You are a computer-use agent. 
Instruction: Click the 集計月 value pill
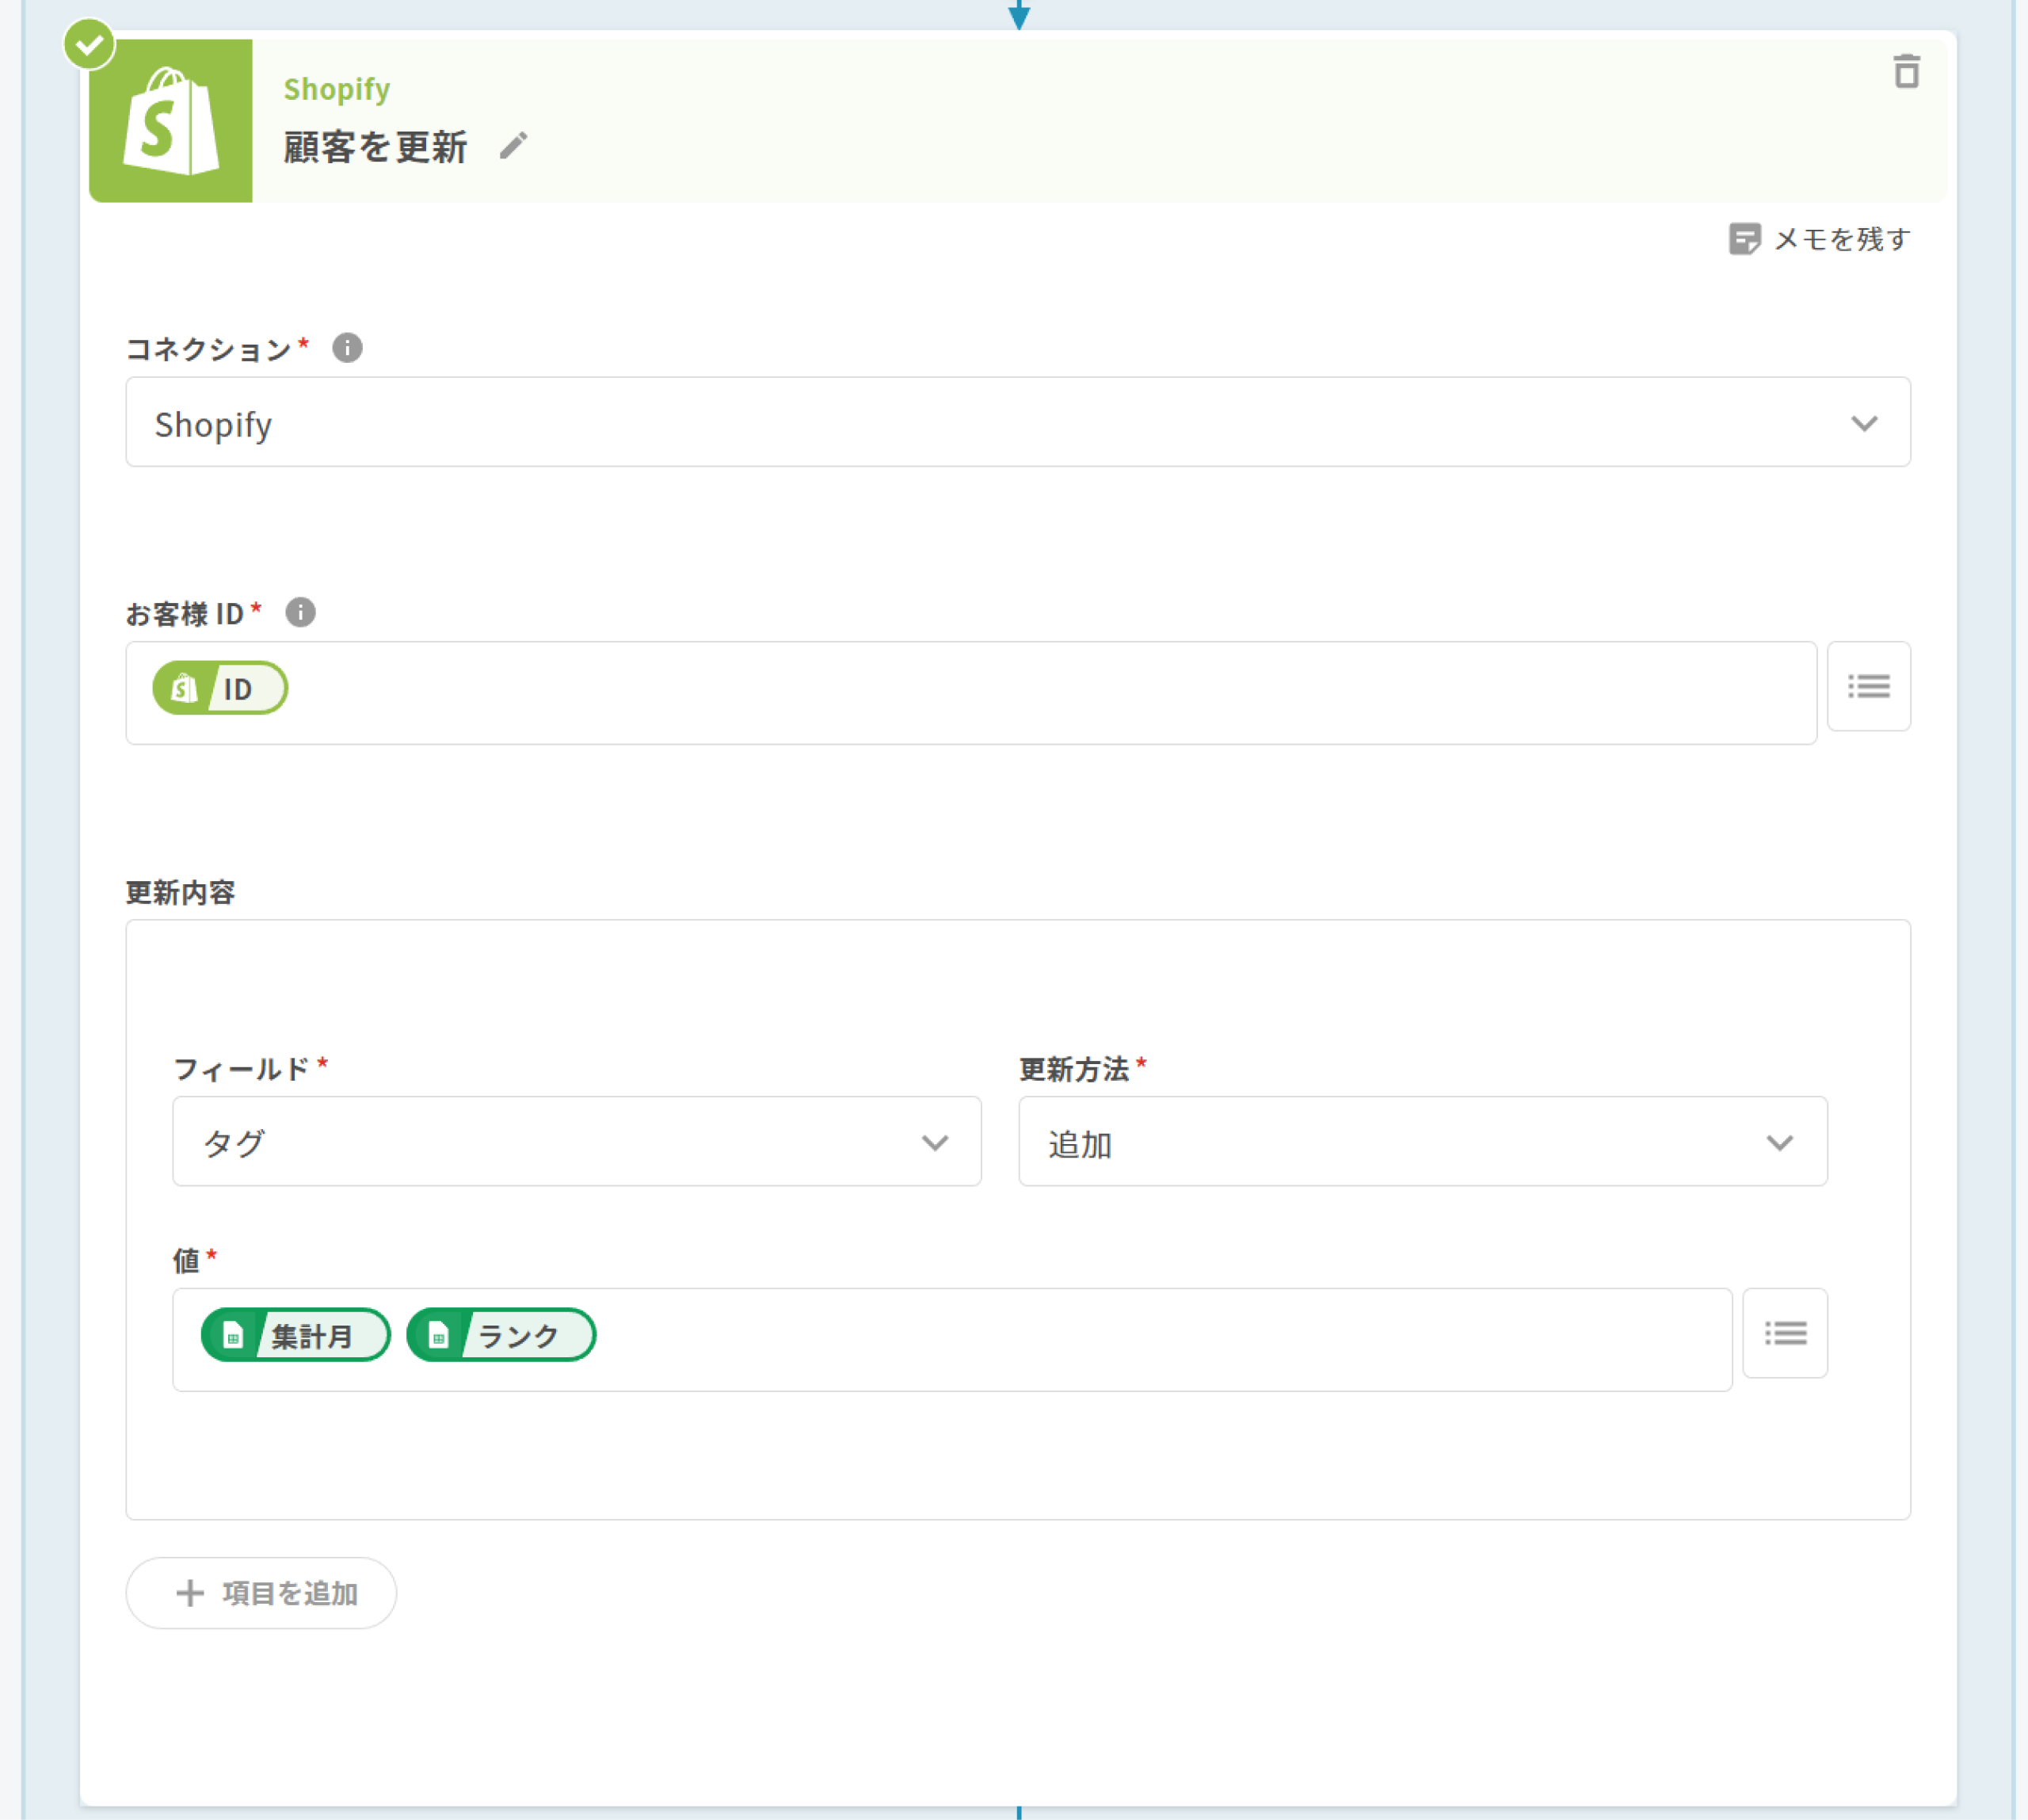point(295,1335)
